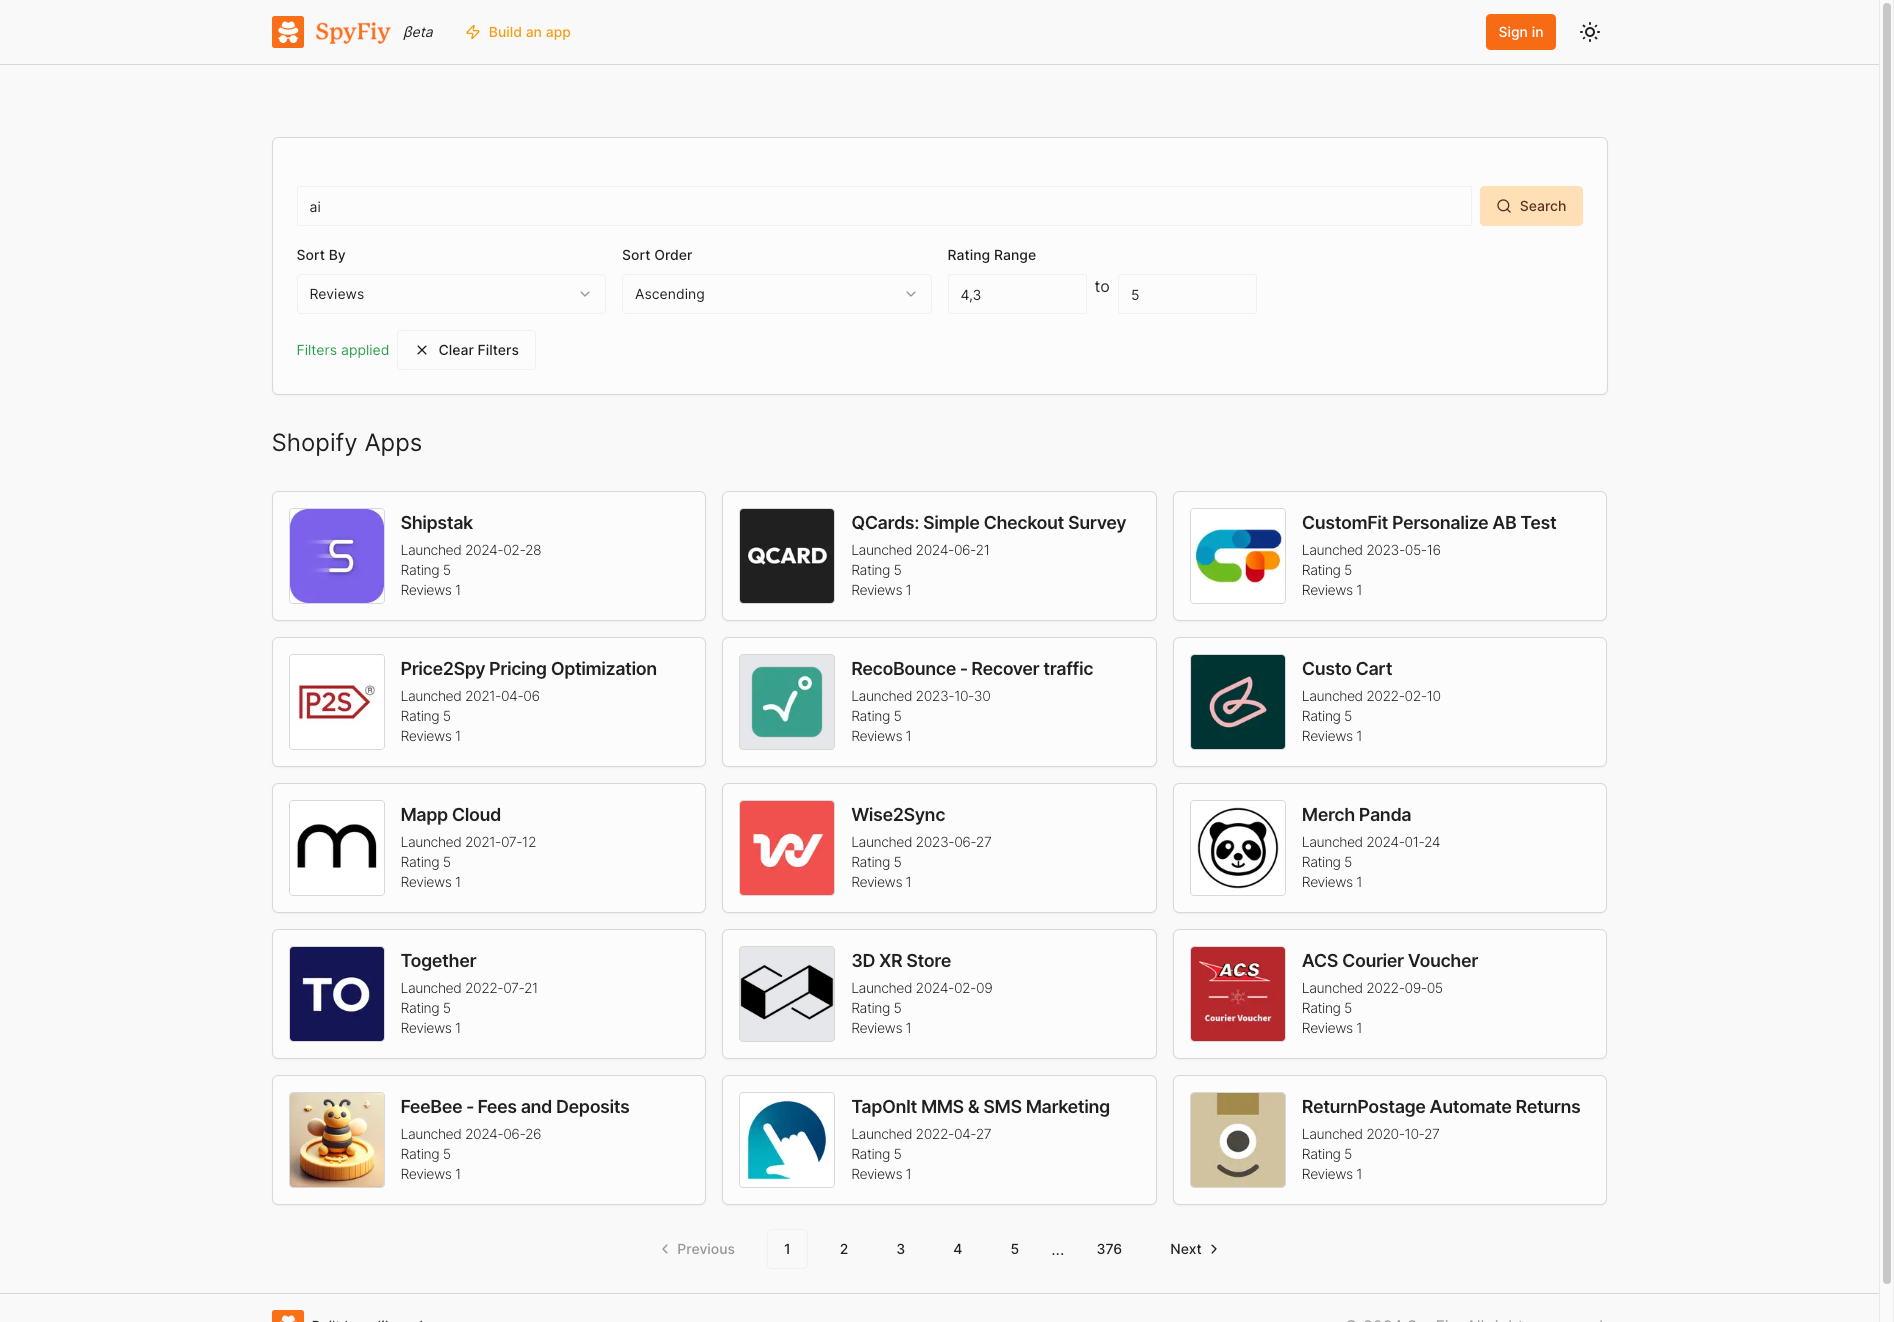The width and height of the screenshot is (1894, 1322).
Task: Click the minimum rating field showing 4,3
Action: tap(1017, 294)
